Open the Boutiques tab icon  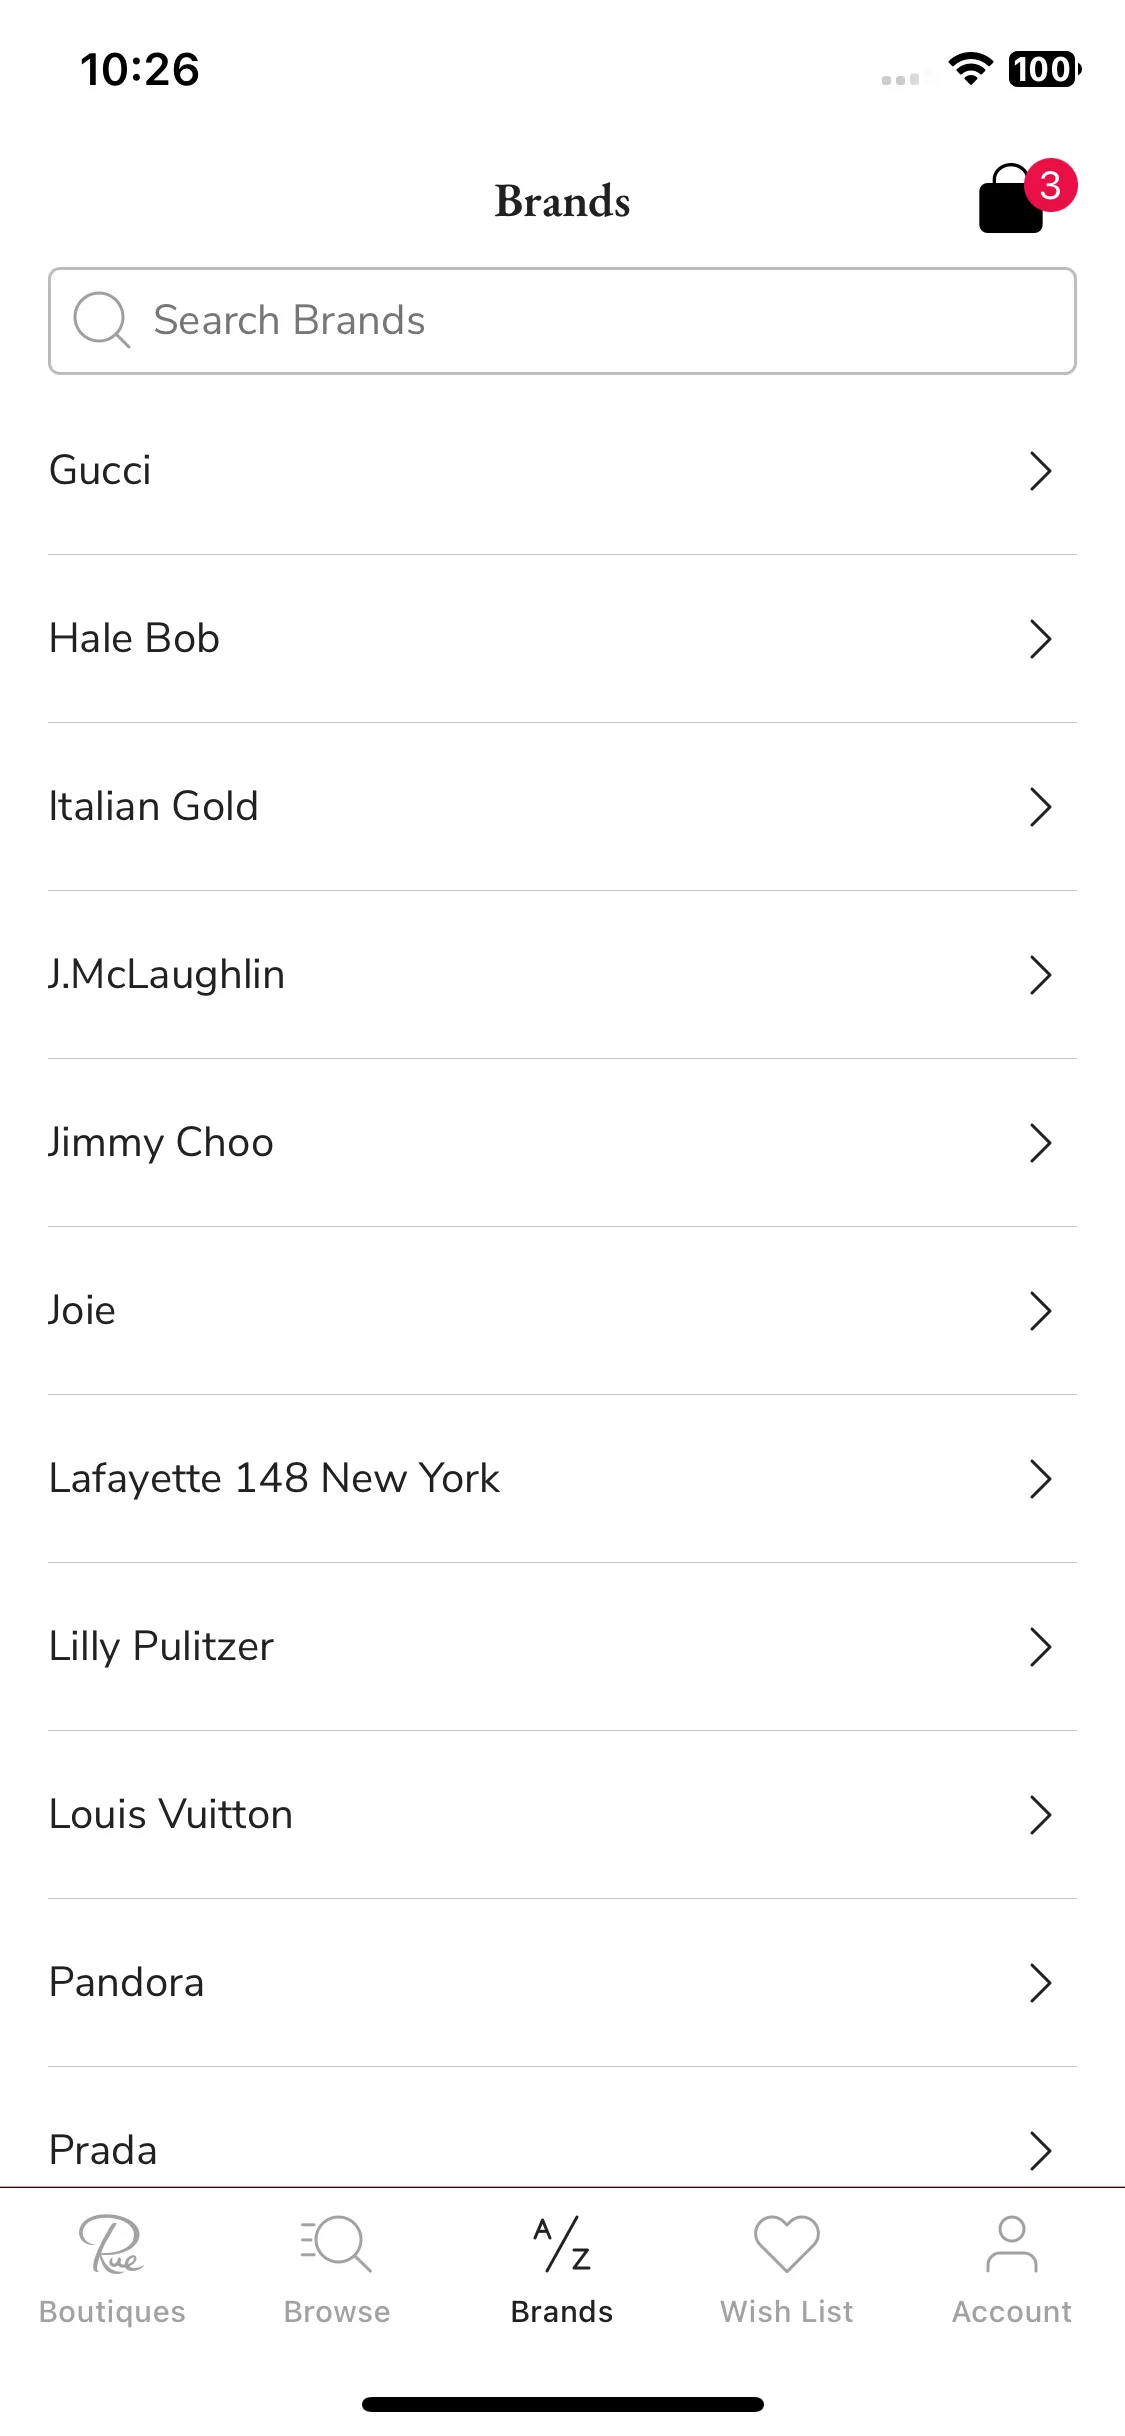tap(112, 2244)
